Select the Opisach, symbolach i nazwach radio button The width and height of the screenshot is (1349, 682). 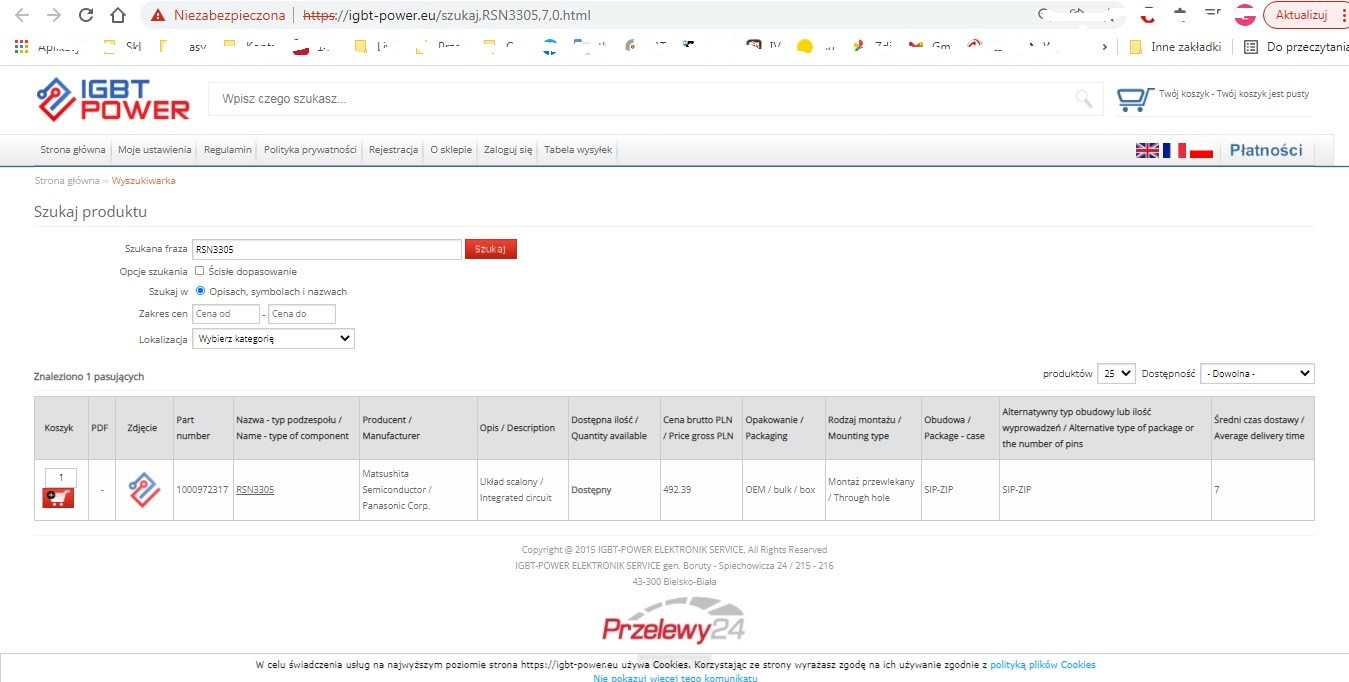200,291
